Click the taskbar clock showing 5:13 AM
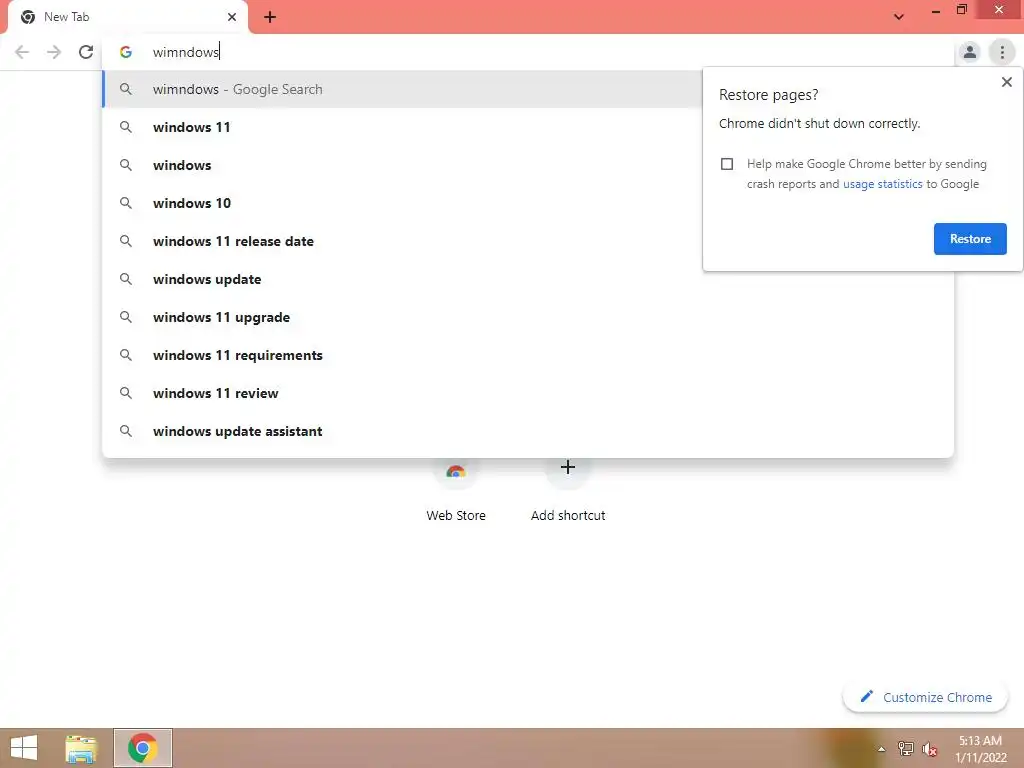This screenshot has width=1024, height=768. point(980,749)
